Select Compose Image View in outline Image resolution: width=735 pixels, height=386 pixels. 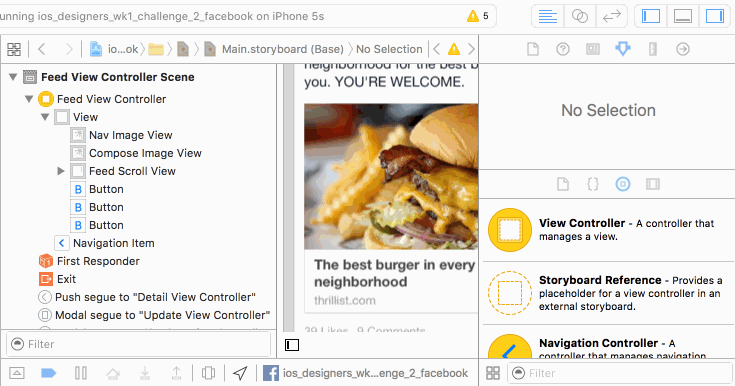136,153
